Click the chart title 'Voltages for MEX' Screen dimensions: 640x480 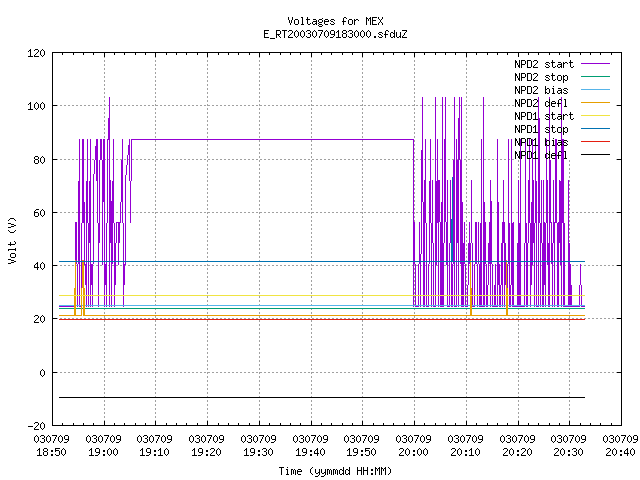pyautogui.click(x=335, y=21)
